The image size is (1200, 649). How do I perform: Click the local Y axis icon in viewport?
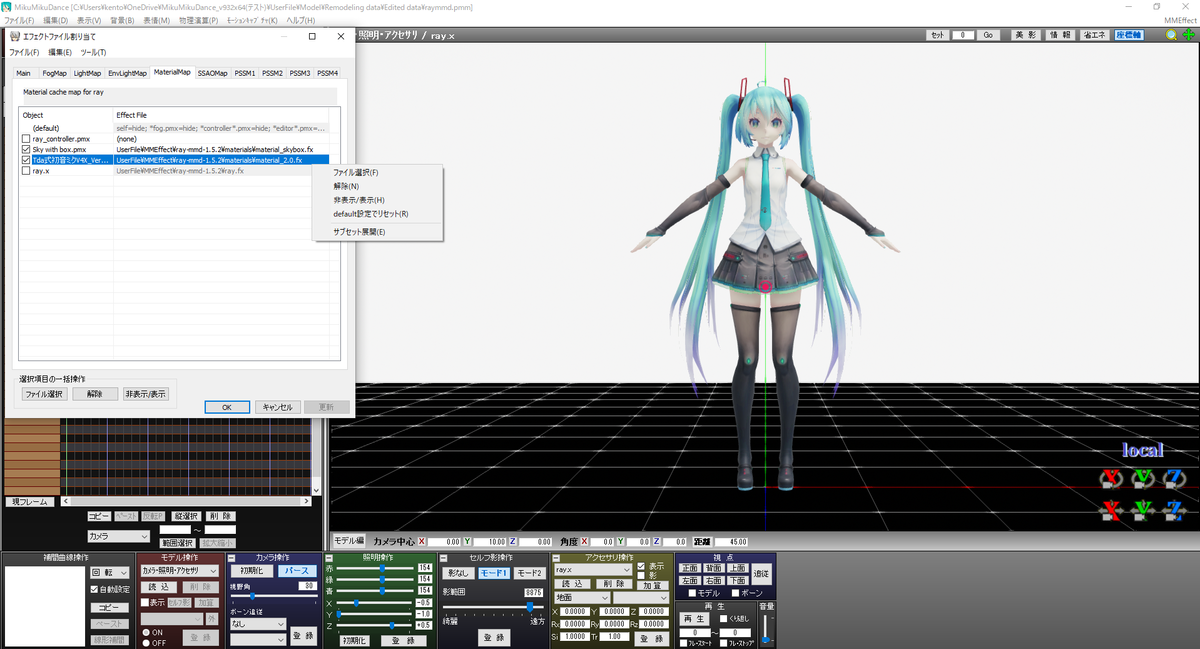click(1144, 477)
